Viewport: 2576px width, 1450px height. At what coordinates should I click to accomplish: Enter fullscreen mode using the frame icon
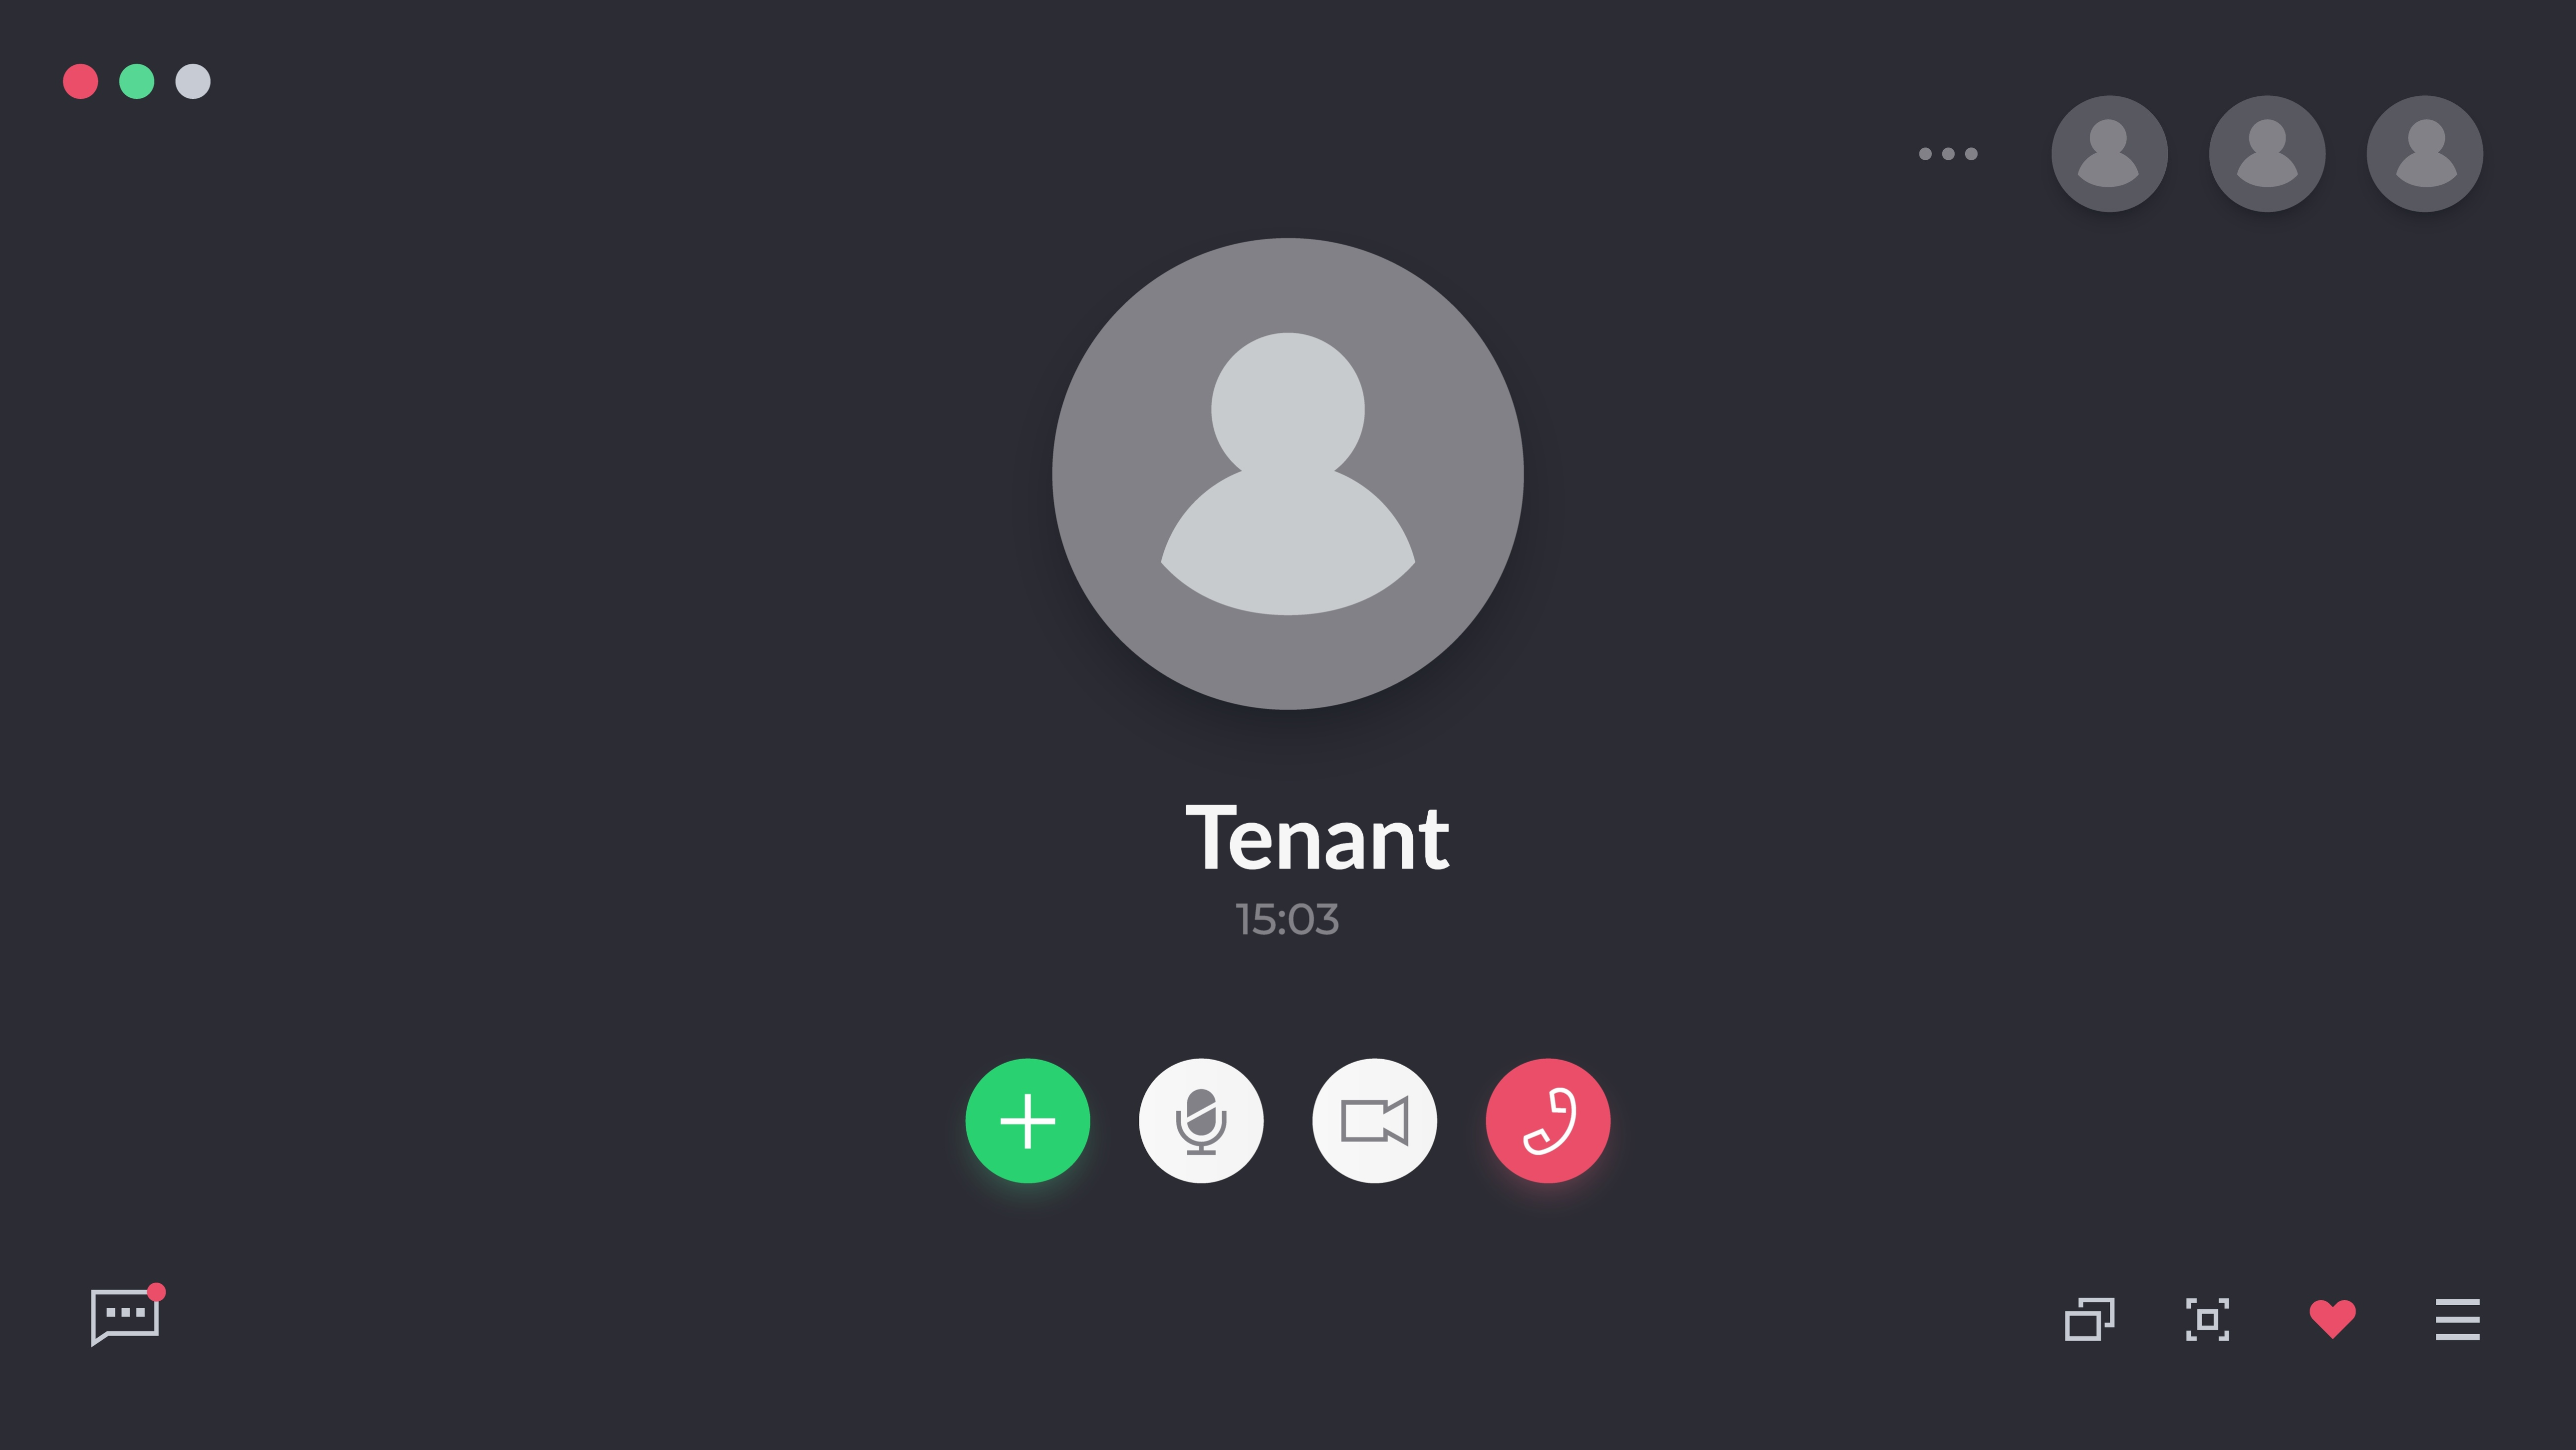[x=2207, y=1319]
